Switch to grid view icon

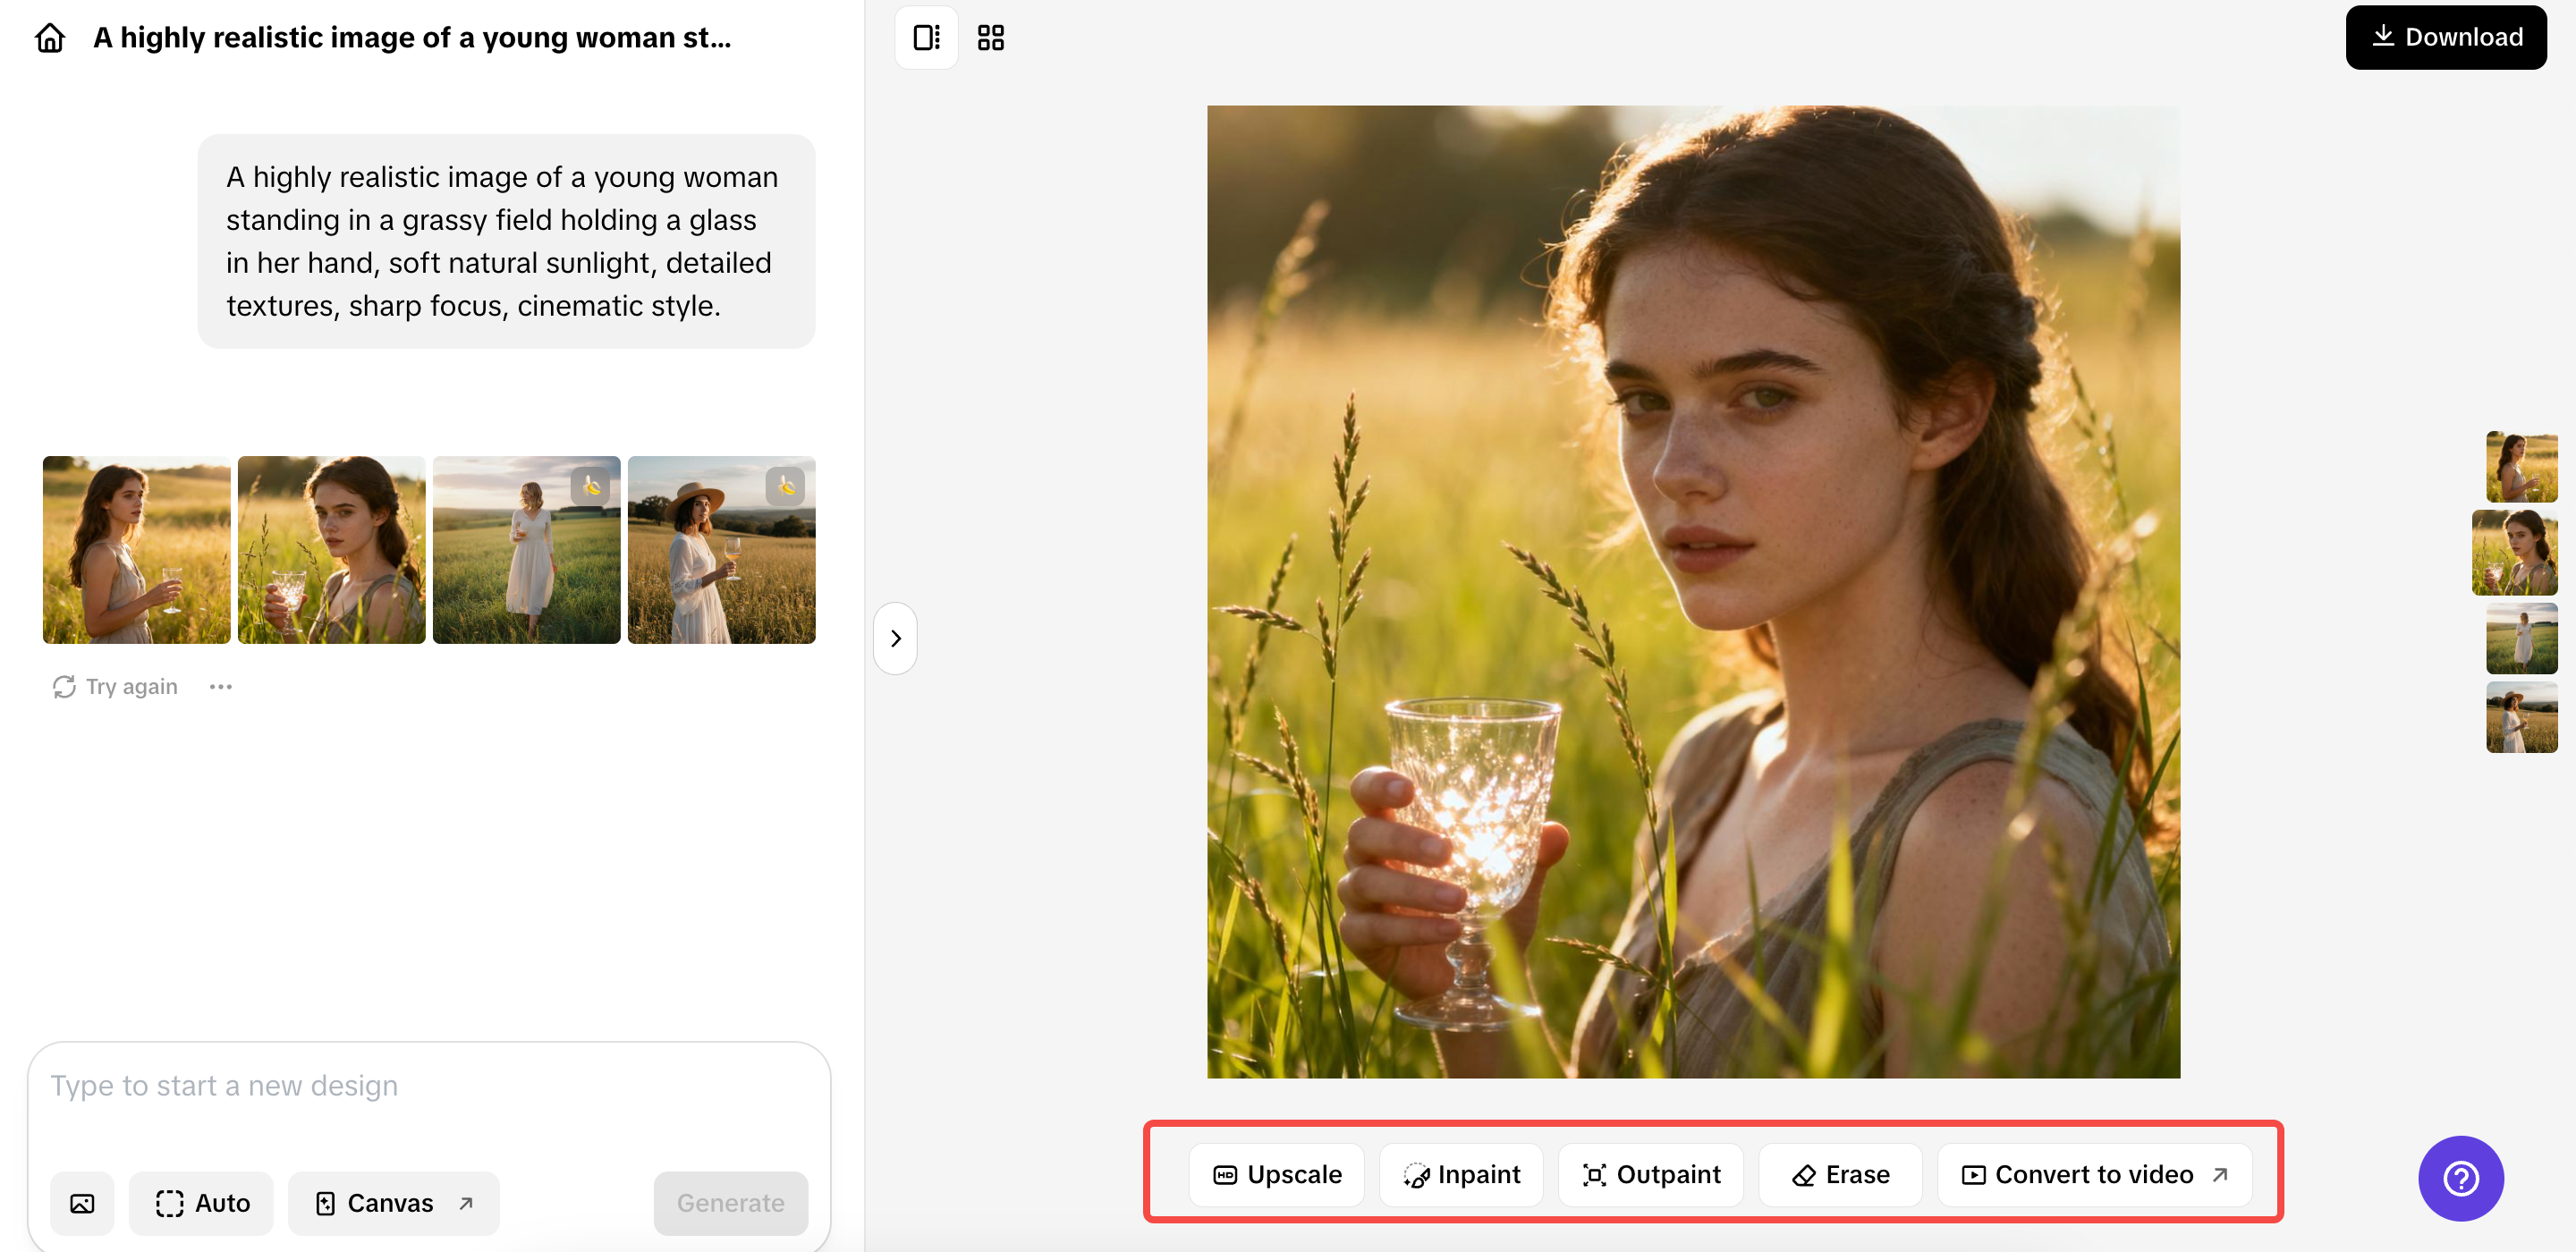[990, 38]
